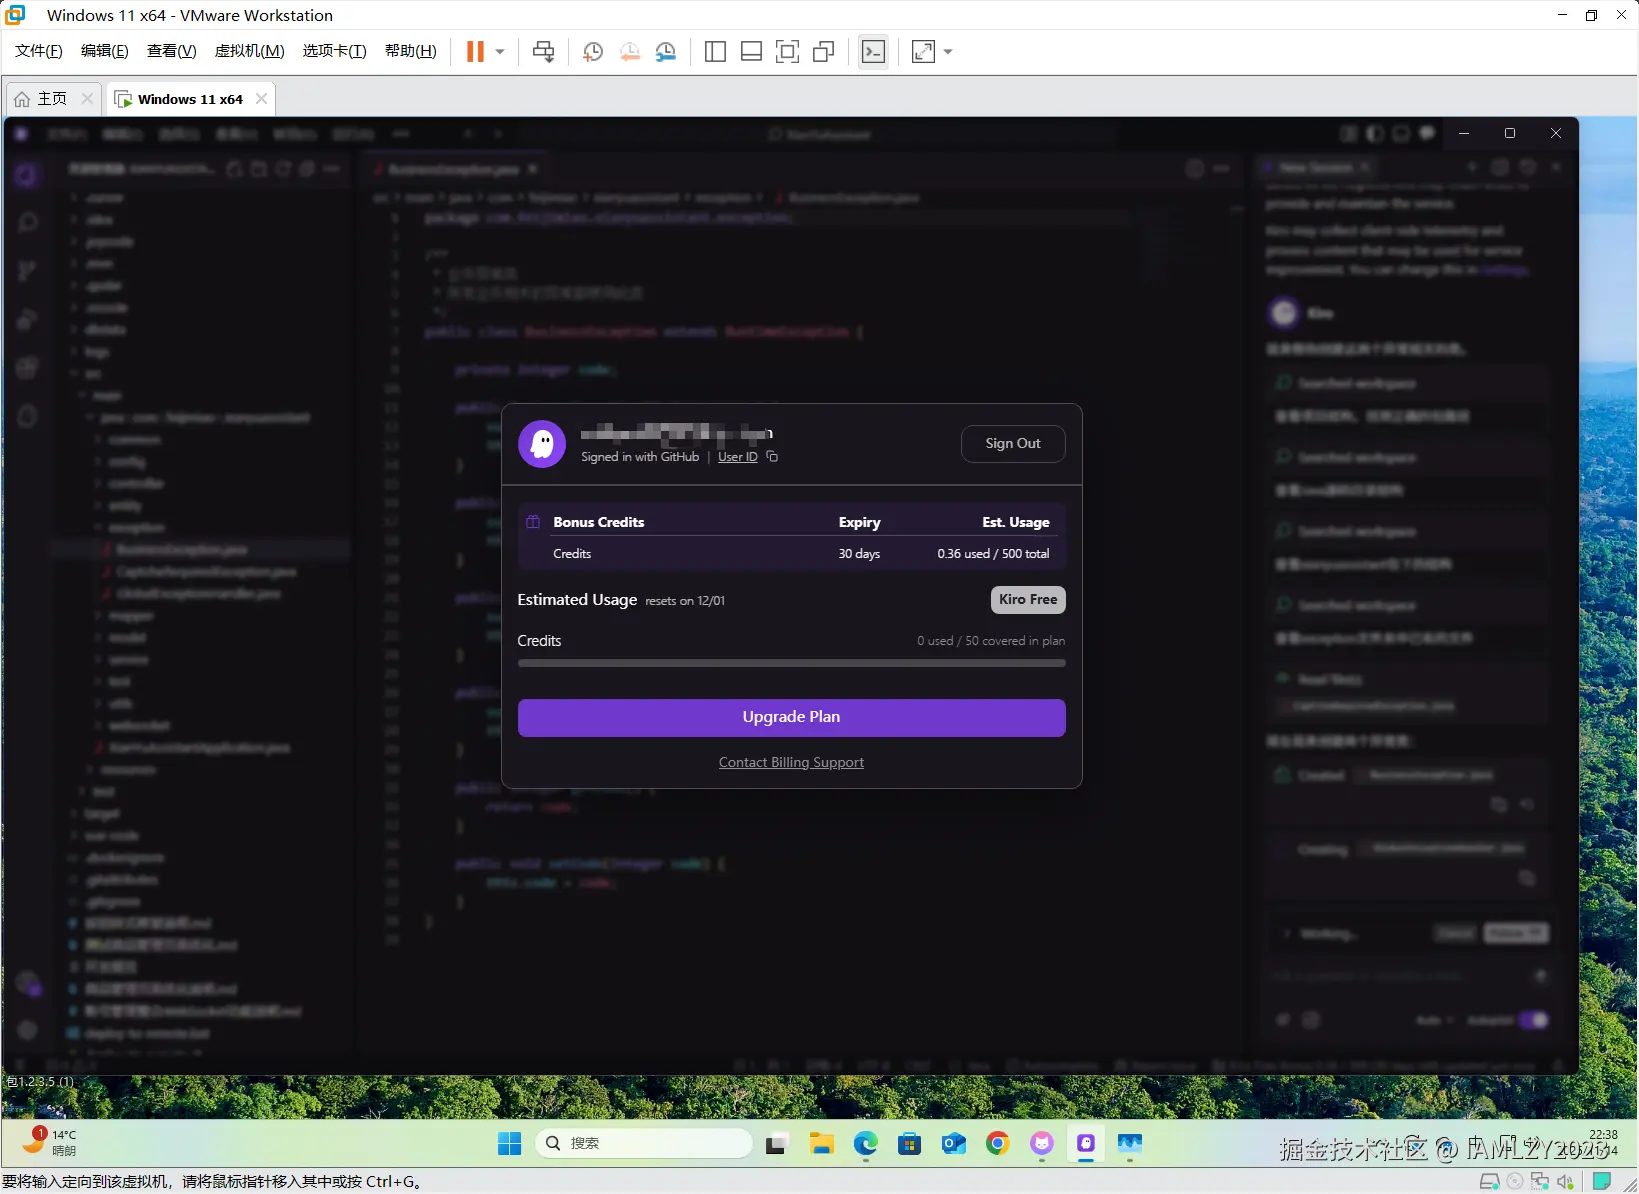
Task: Open the Contact Billing Support link
Action: [791, 763]
